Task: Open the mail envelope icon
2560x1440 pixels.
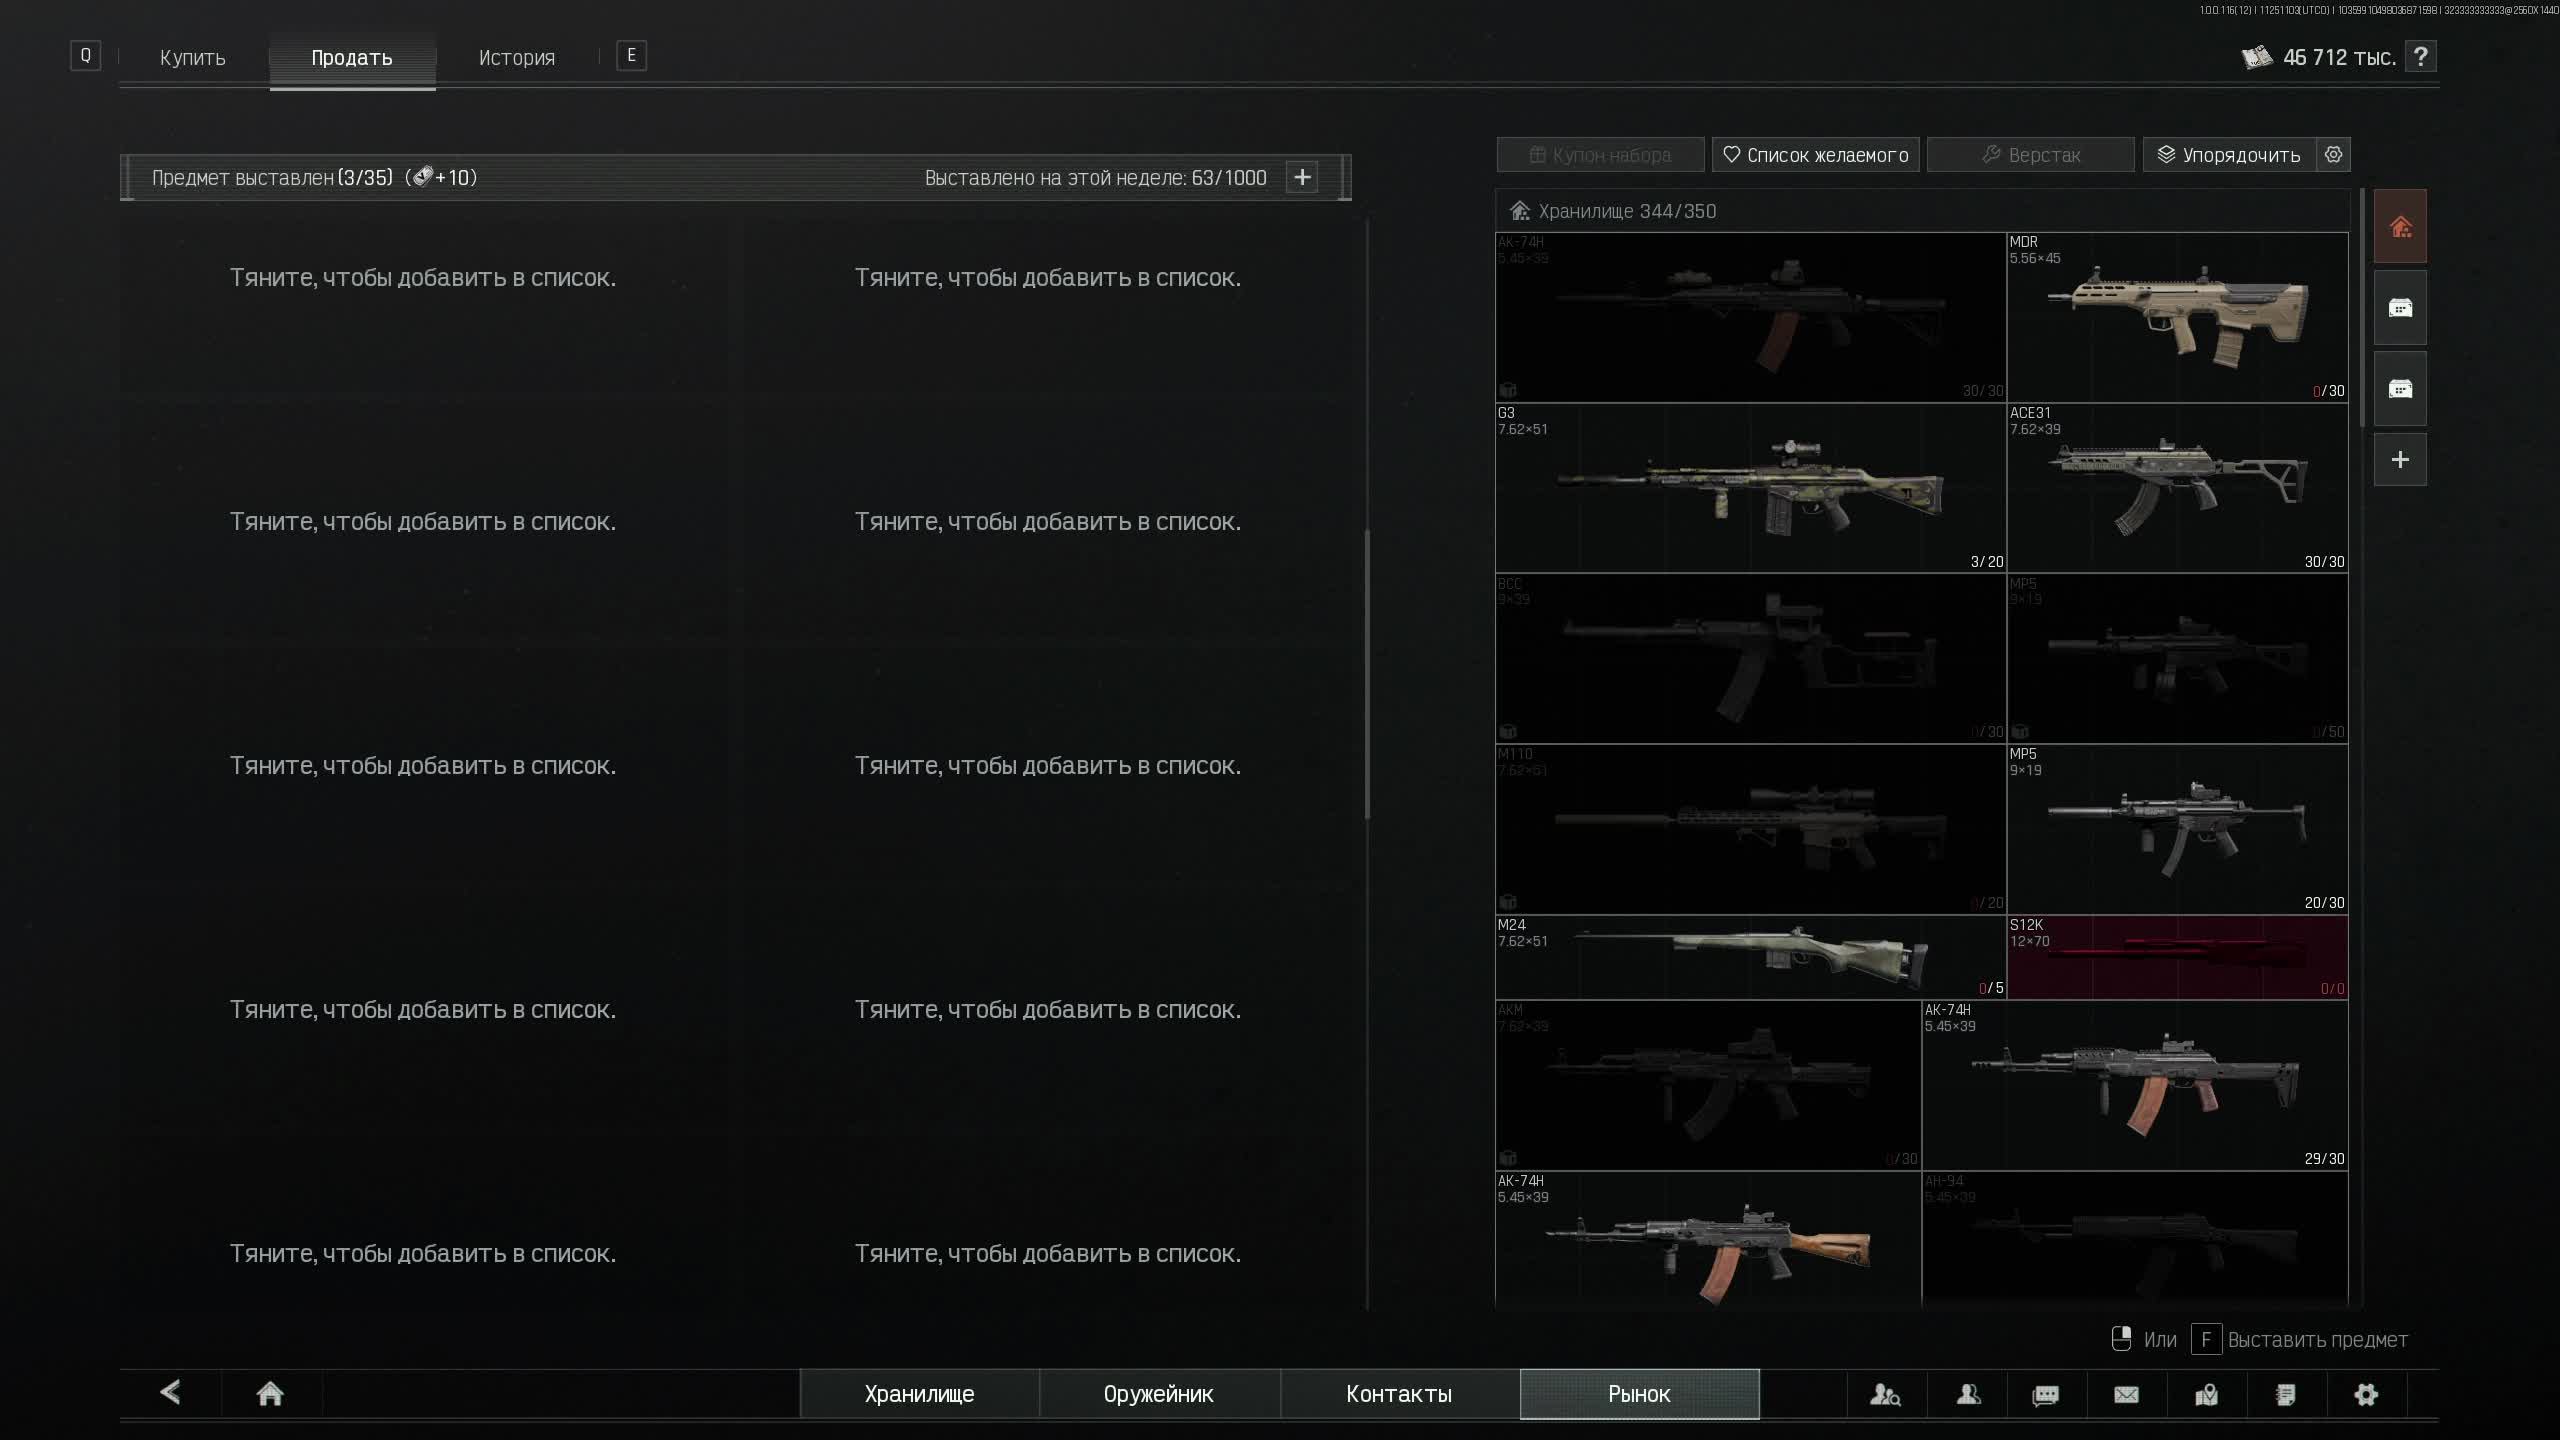Action: pos(2126,1394)
